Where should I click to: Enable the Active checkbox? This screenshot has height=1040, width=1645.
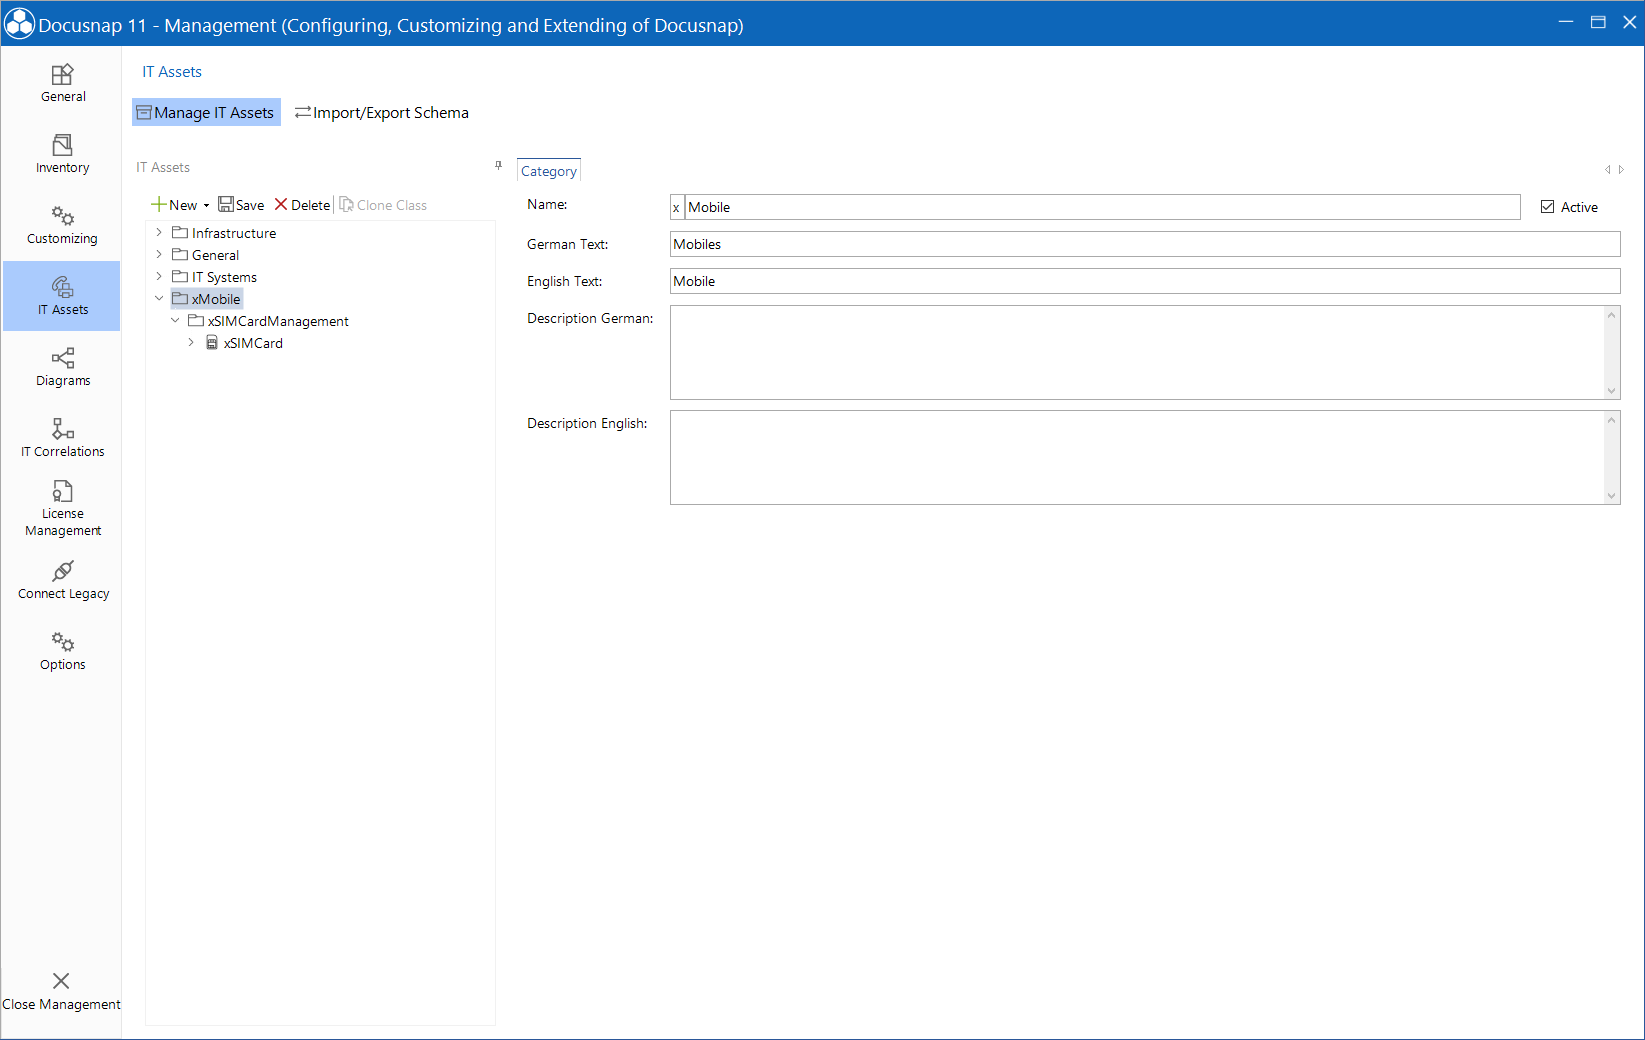(1546, 206)
